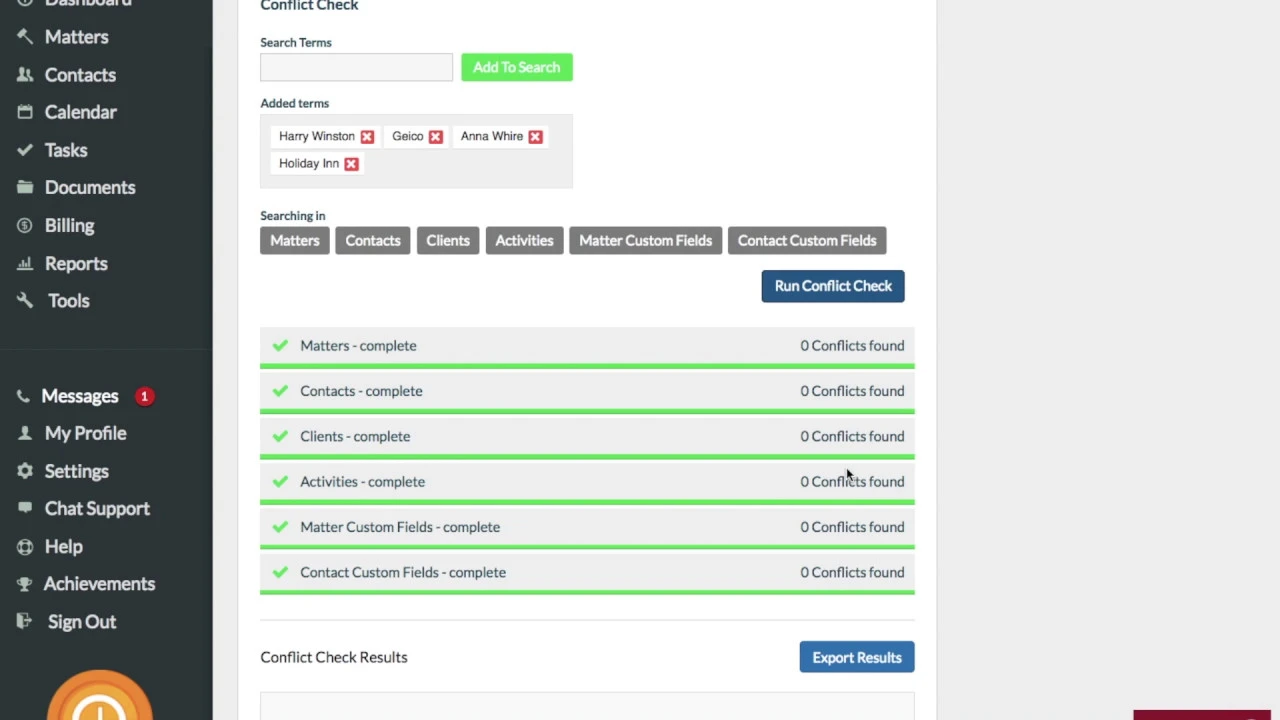Toggle the Contacts search scope

pos(373,240)
